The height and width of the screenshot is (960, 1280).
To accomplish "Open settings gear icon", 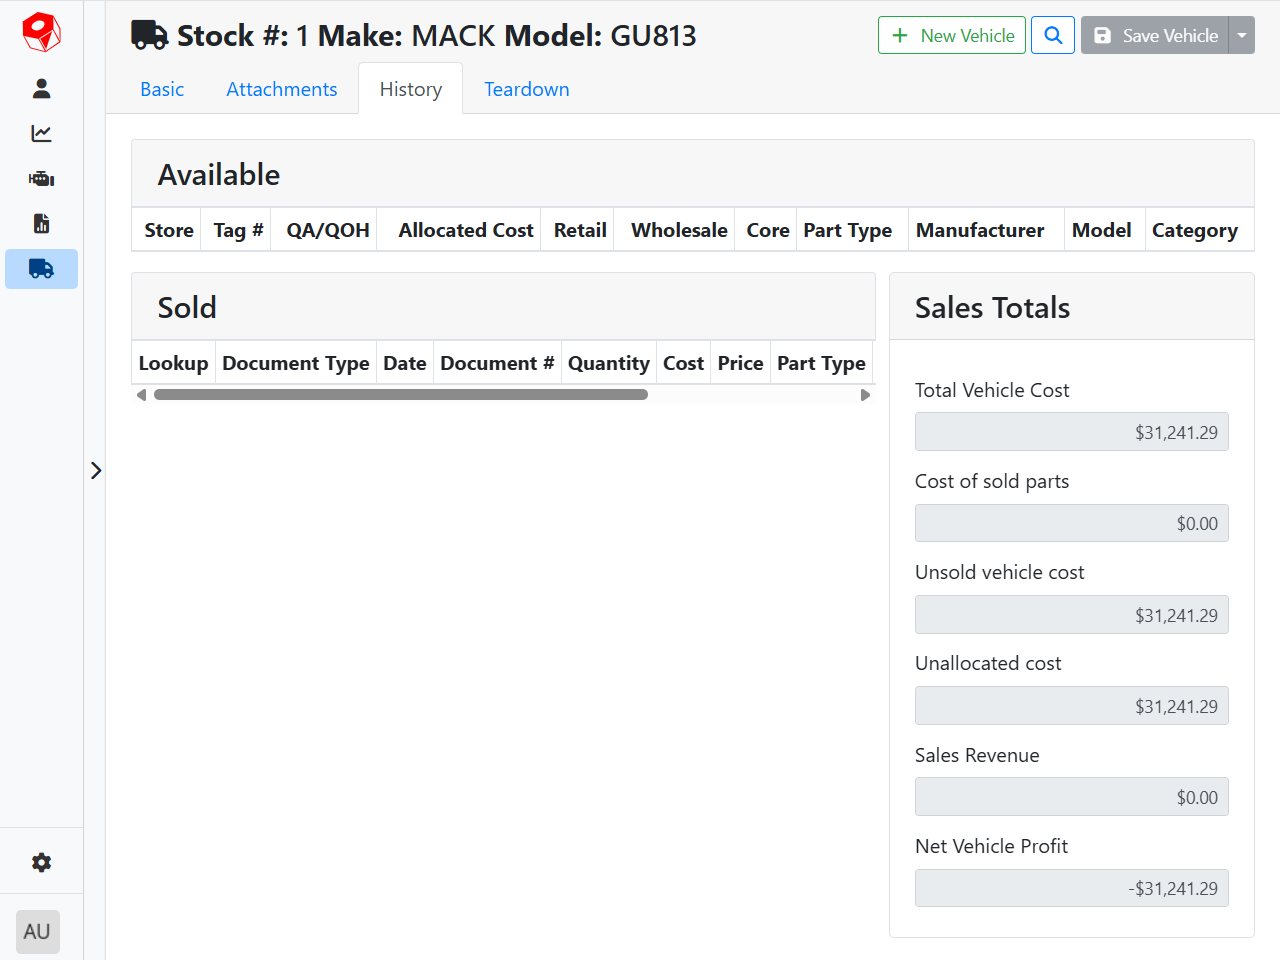I will (x=41, y=862).
